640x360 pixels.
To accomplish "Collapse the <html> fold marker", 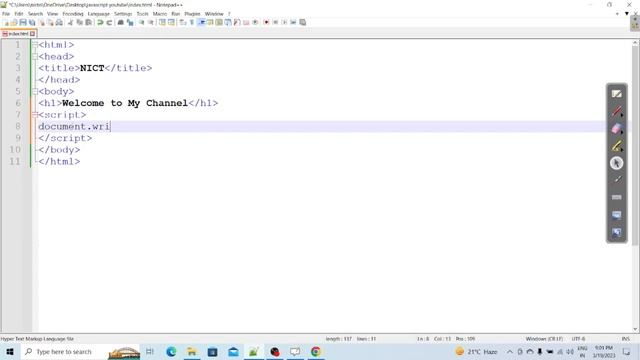I will pos(35,44).
